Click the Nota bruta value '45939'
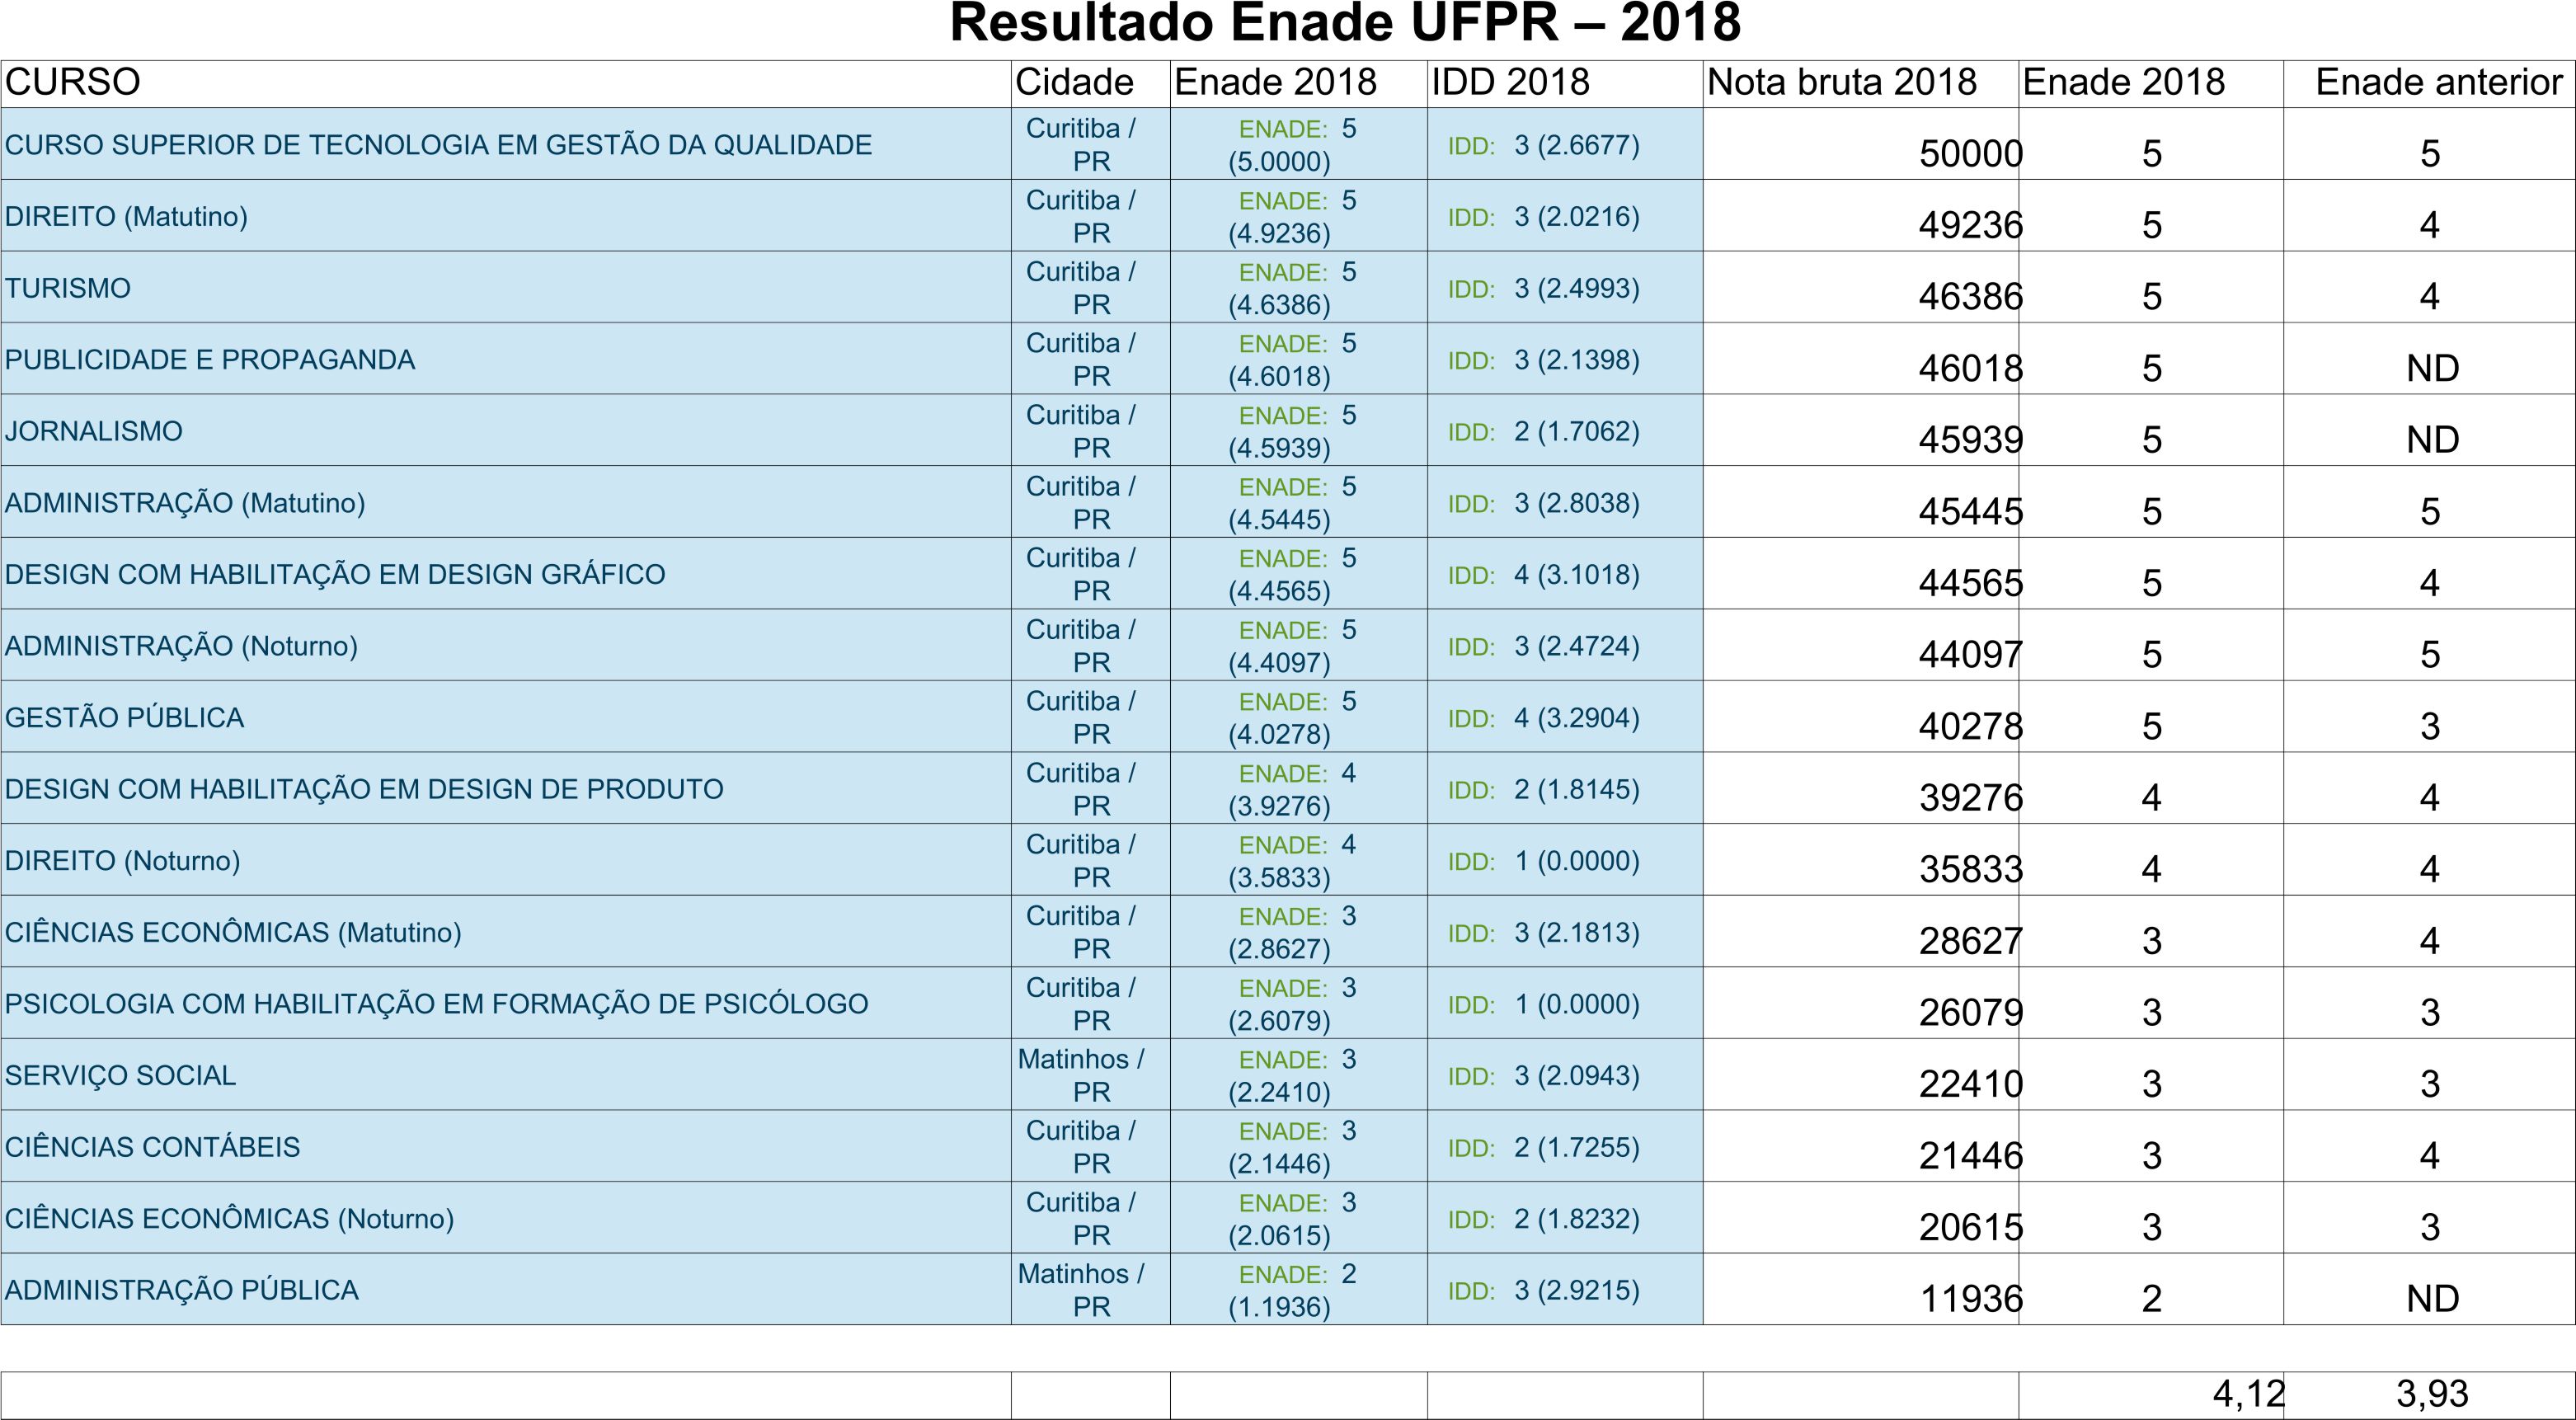Image resolution: width=2576 pixels, height=1420 pixels. 1971,439
